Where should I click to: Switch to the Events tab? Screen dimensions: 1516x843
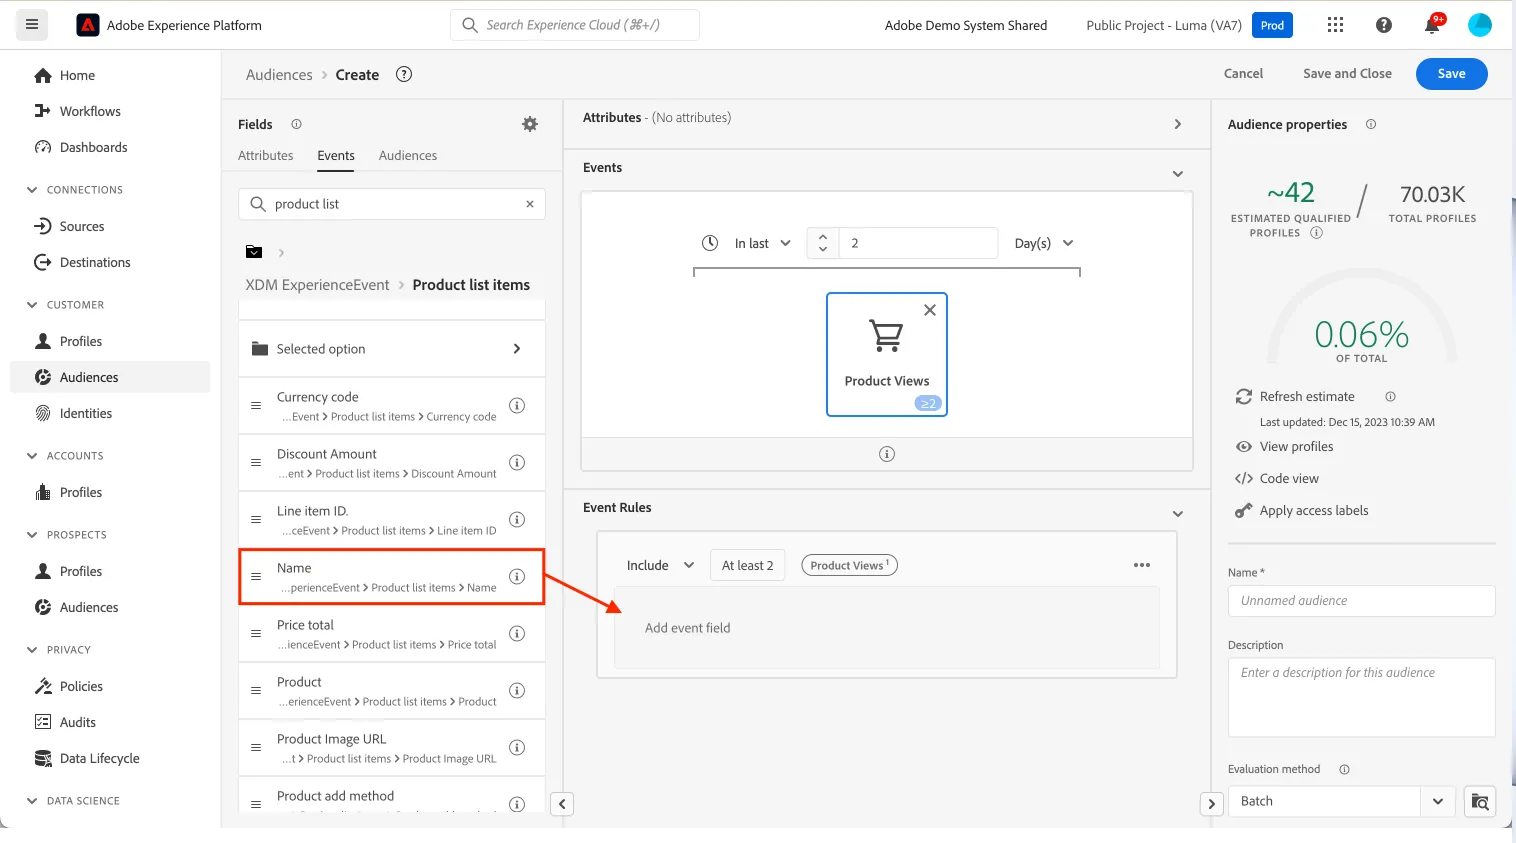[x=336, y=155]
